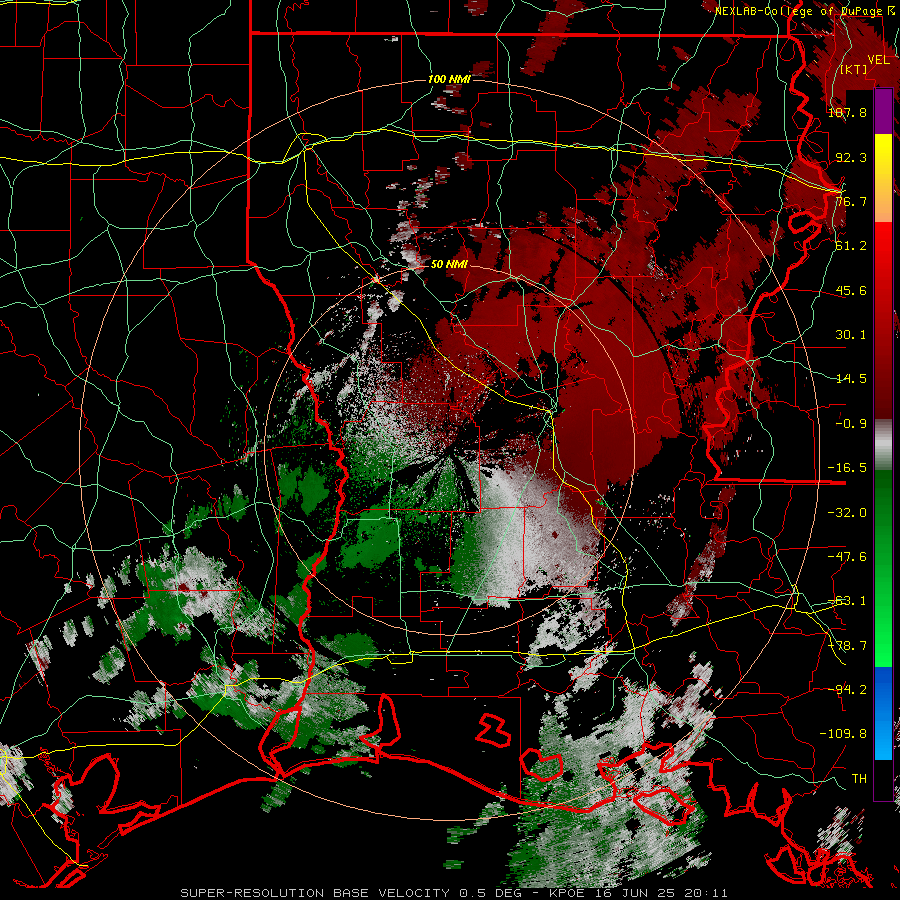Viewport: 900px width, 900px height.
Task: Click the 61.2 scale value
Action: [x=851, y=246]
